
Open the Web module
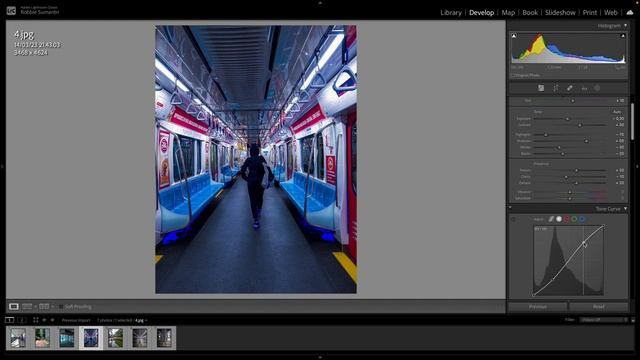click(x=611, y=13)
